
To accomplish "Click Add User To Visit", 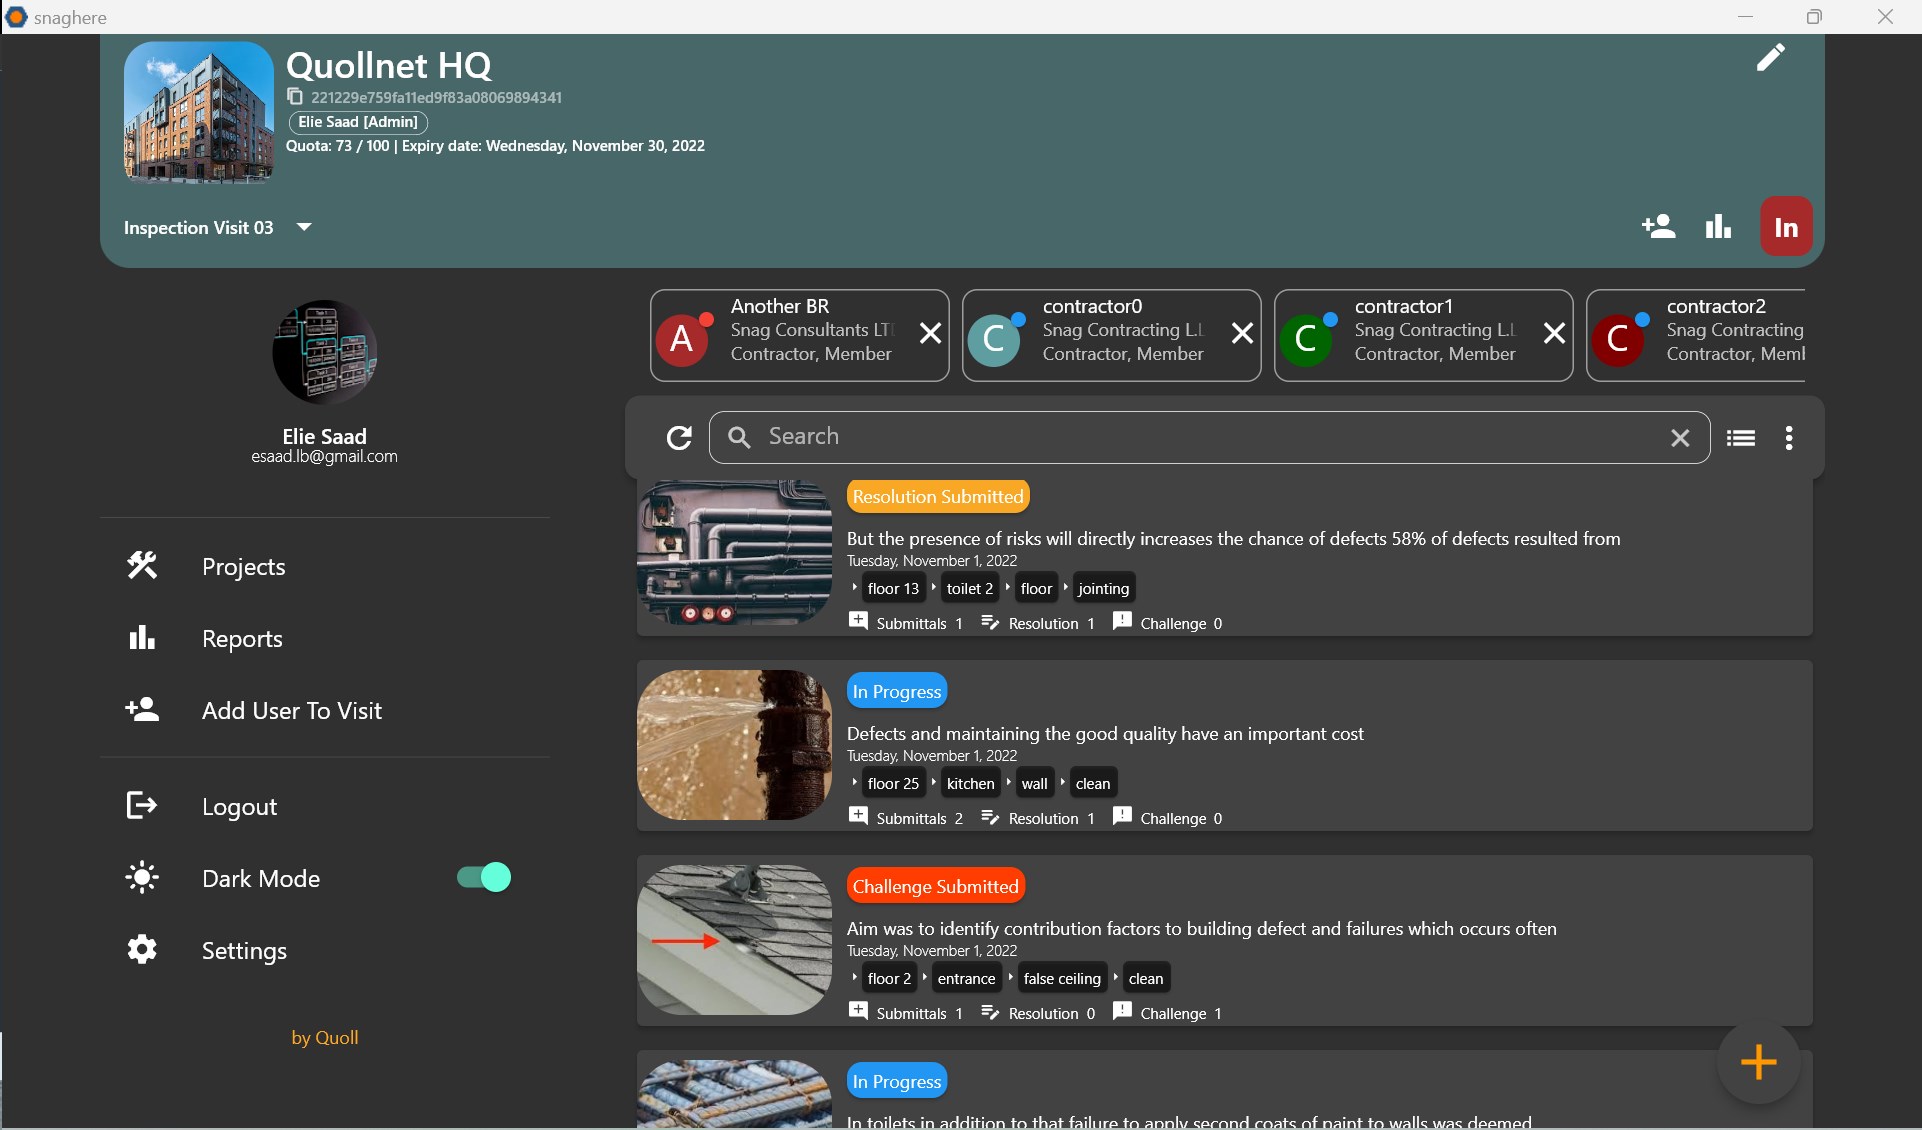I will pyautogui.click(x=291, y=711).
